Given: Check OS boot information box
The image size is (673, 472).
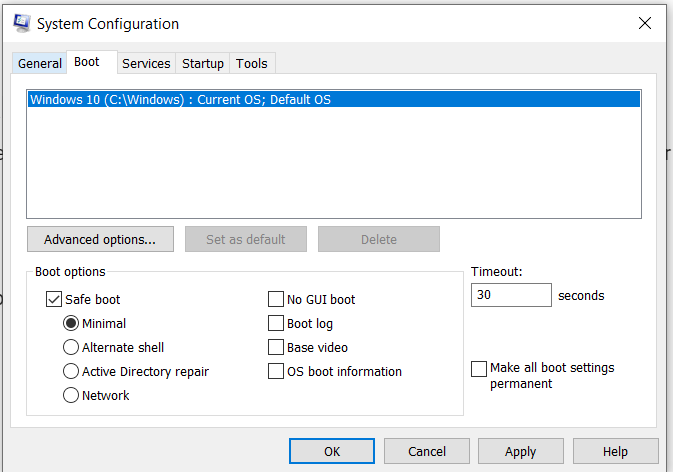Looking at the screenshot, I should [x=276, y=371].
